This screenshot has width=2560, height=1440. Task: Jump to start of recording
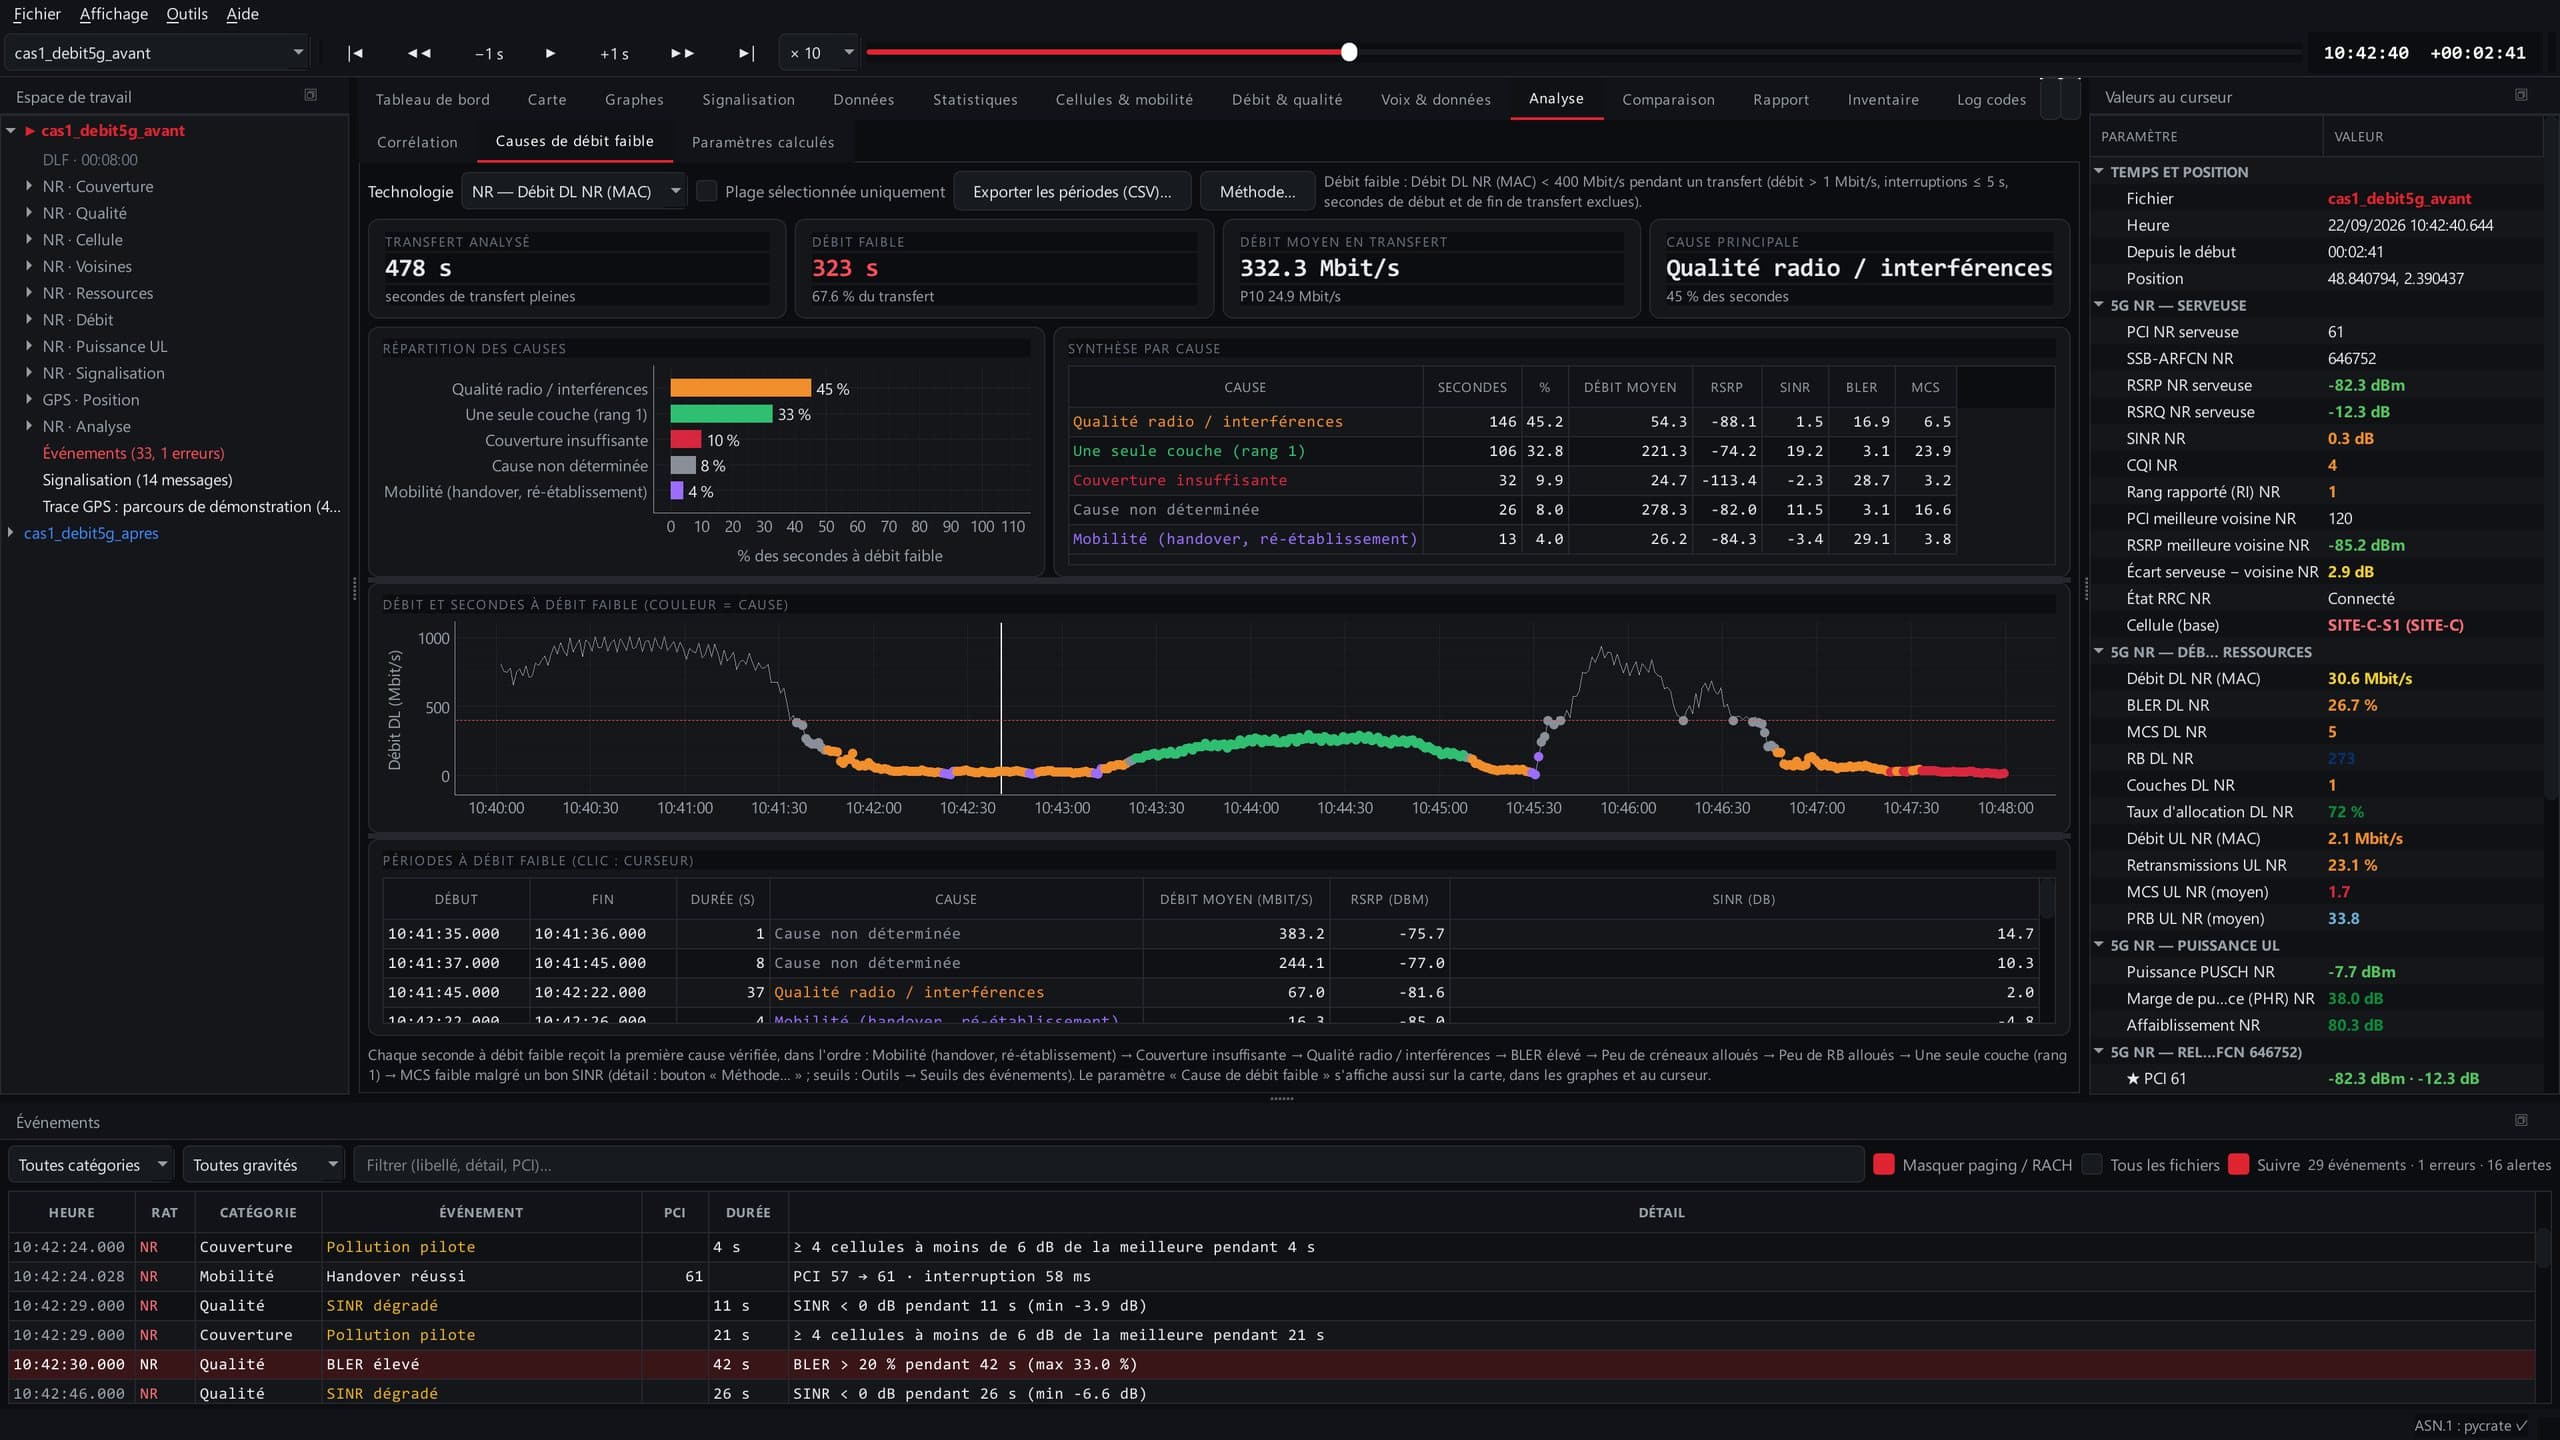tap(355, 53)
